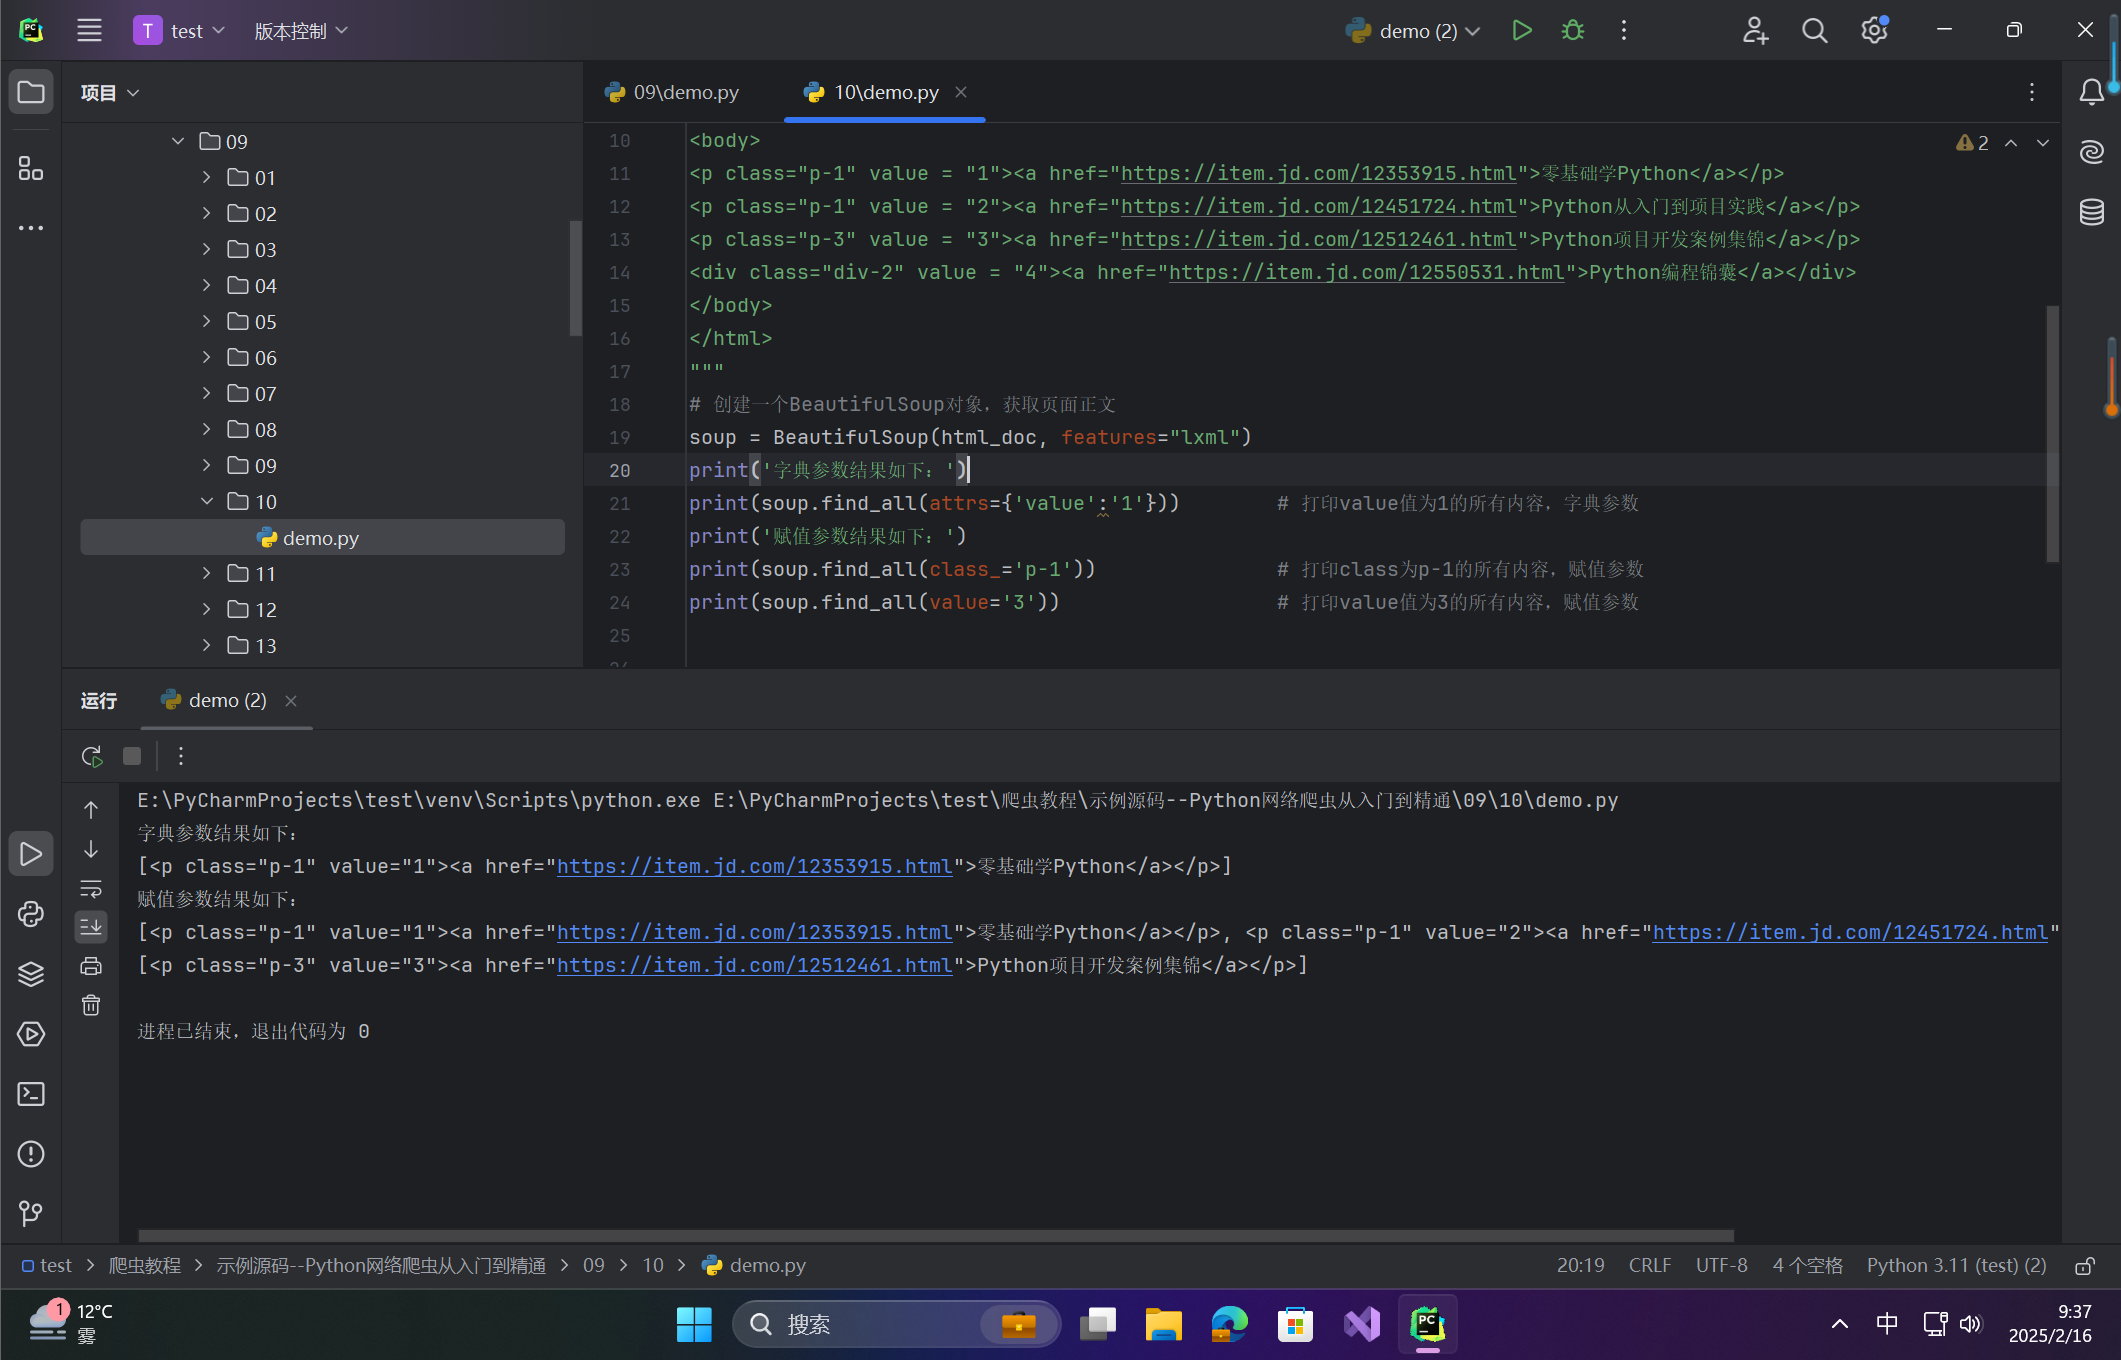Open the 项目 view dropdown
This screenshot has width=2121, height=1360.
110,93
